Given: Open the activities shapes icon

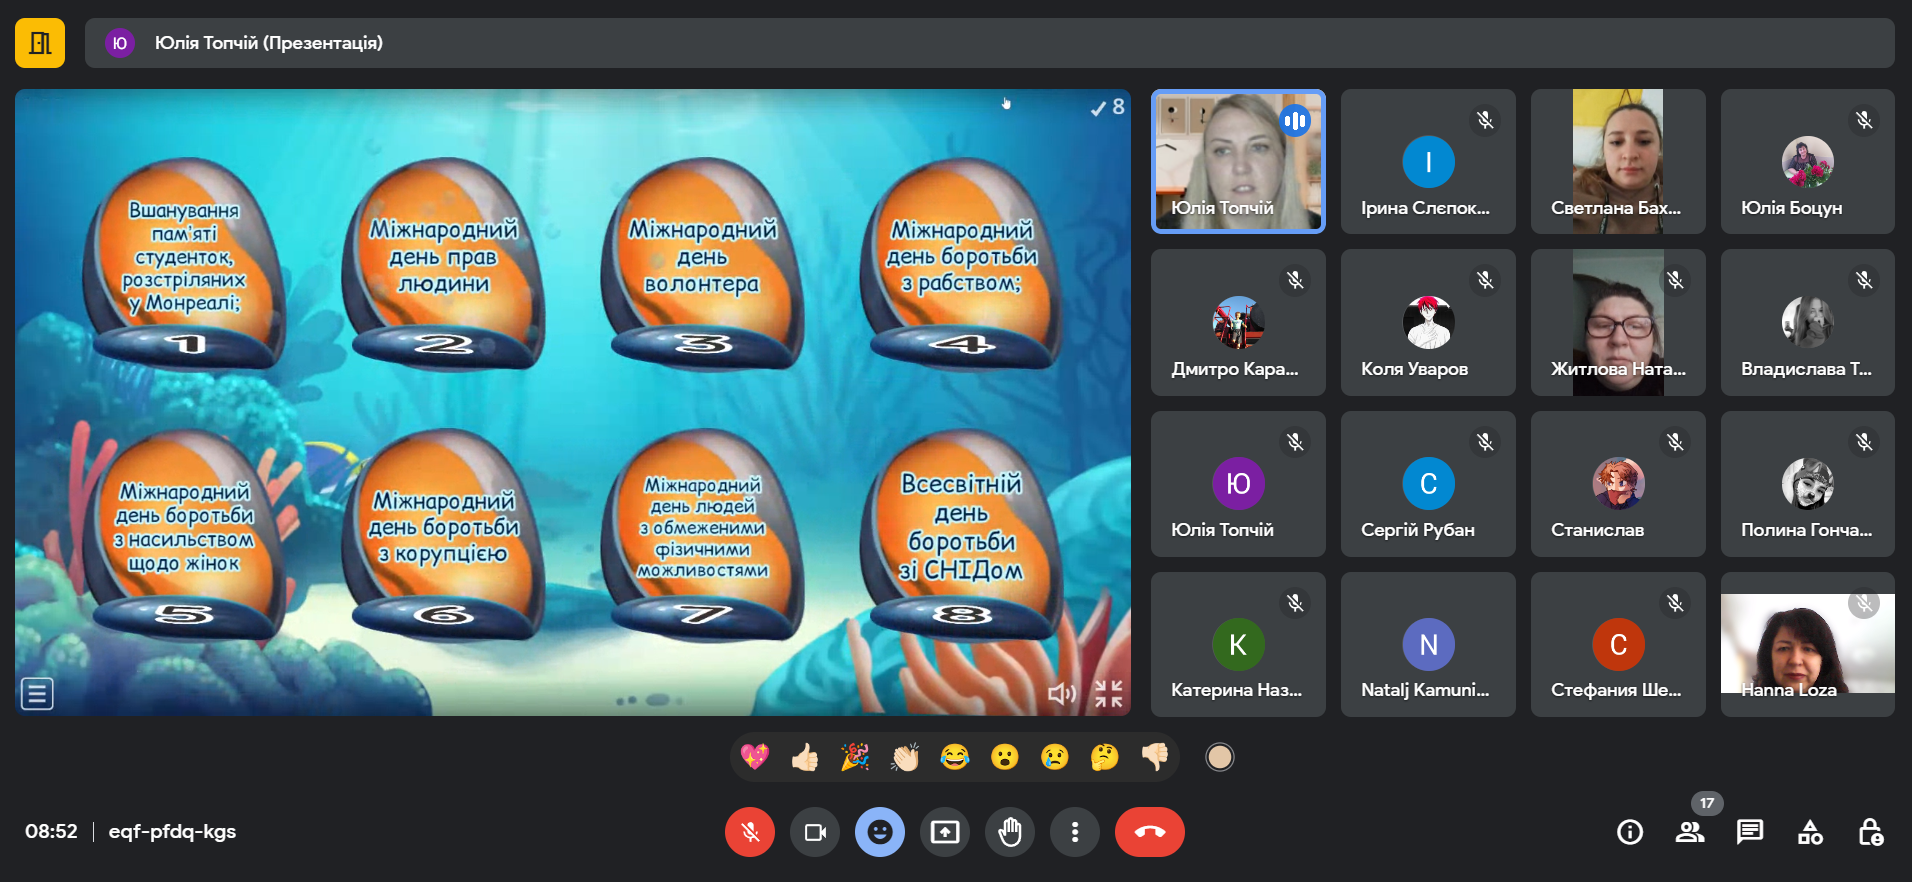Looking at the screenshot, I should (x=1810, y=832).
